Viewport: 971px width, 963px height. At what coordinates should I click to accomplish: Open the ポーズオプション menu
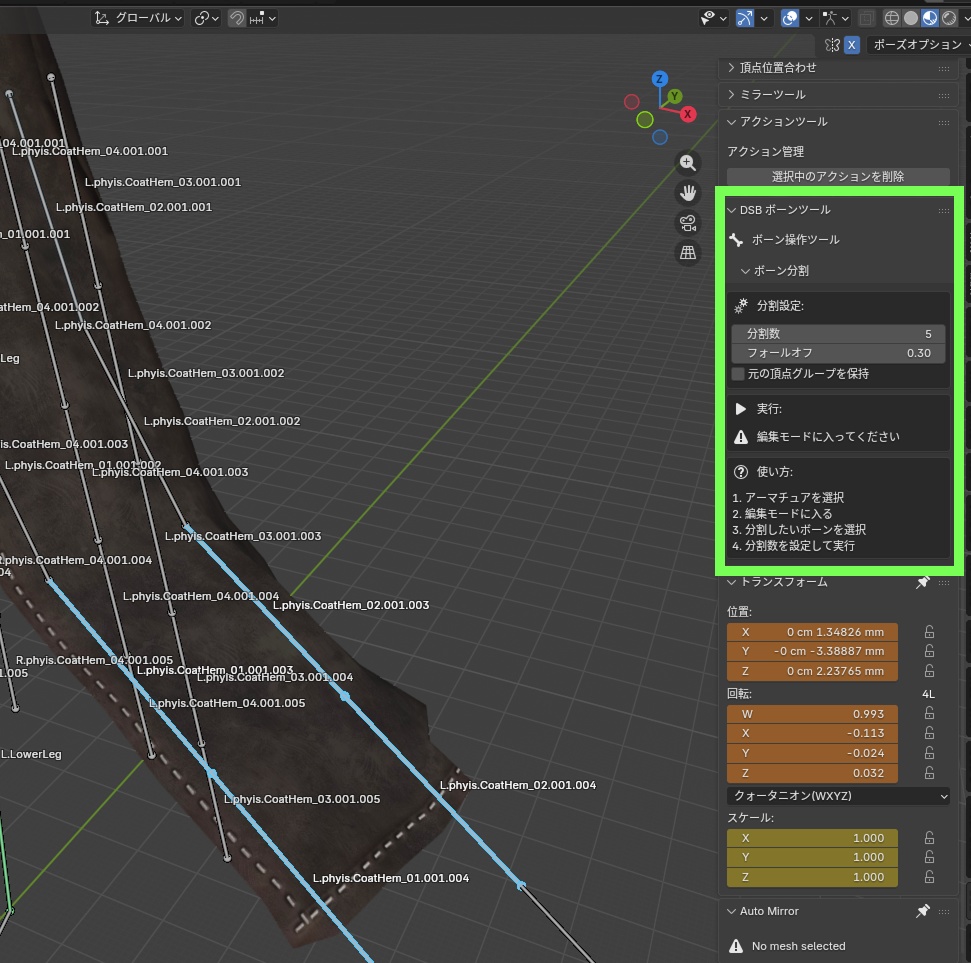(917, 45)
